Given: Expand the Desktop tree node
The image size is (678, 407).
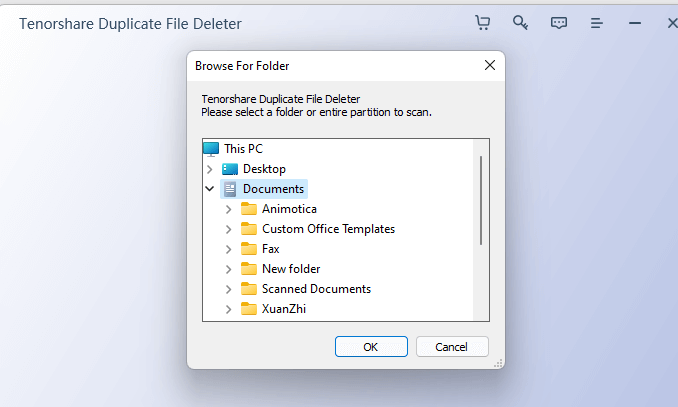Looking at the screenshot, I should tap(209, 169).
